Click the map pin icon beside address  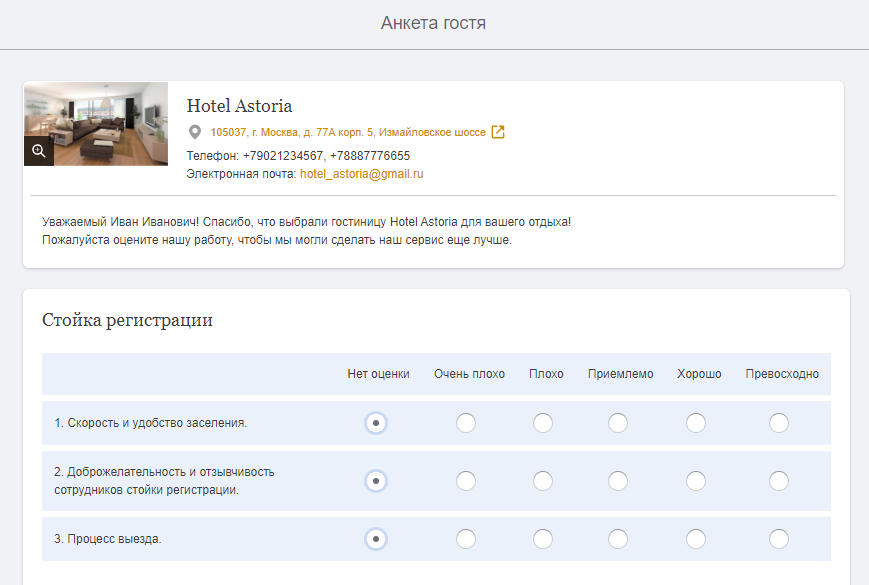coord(195,132)
